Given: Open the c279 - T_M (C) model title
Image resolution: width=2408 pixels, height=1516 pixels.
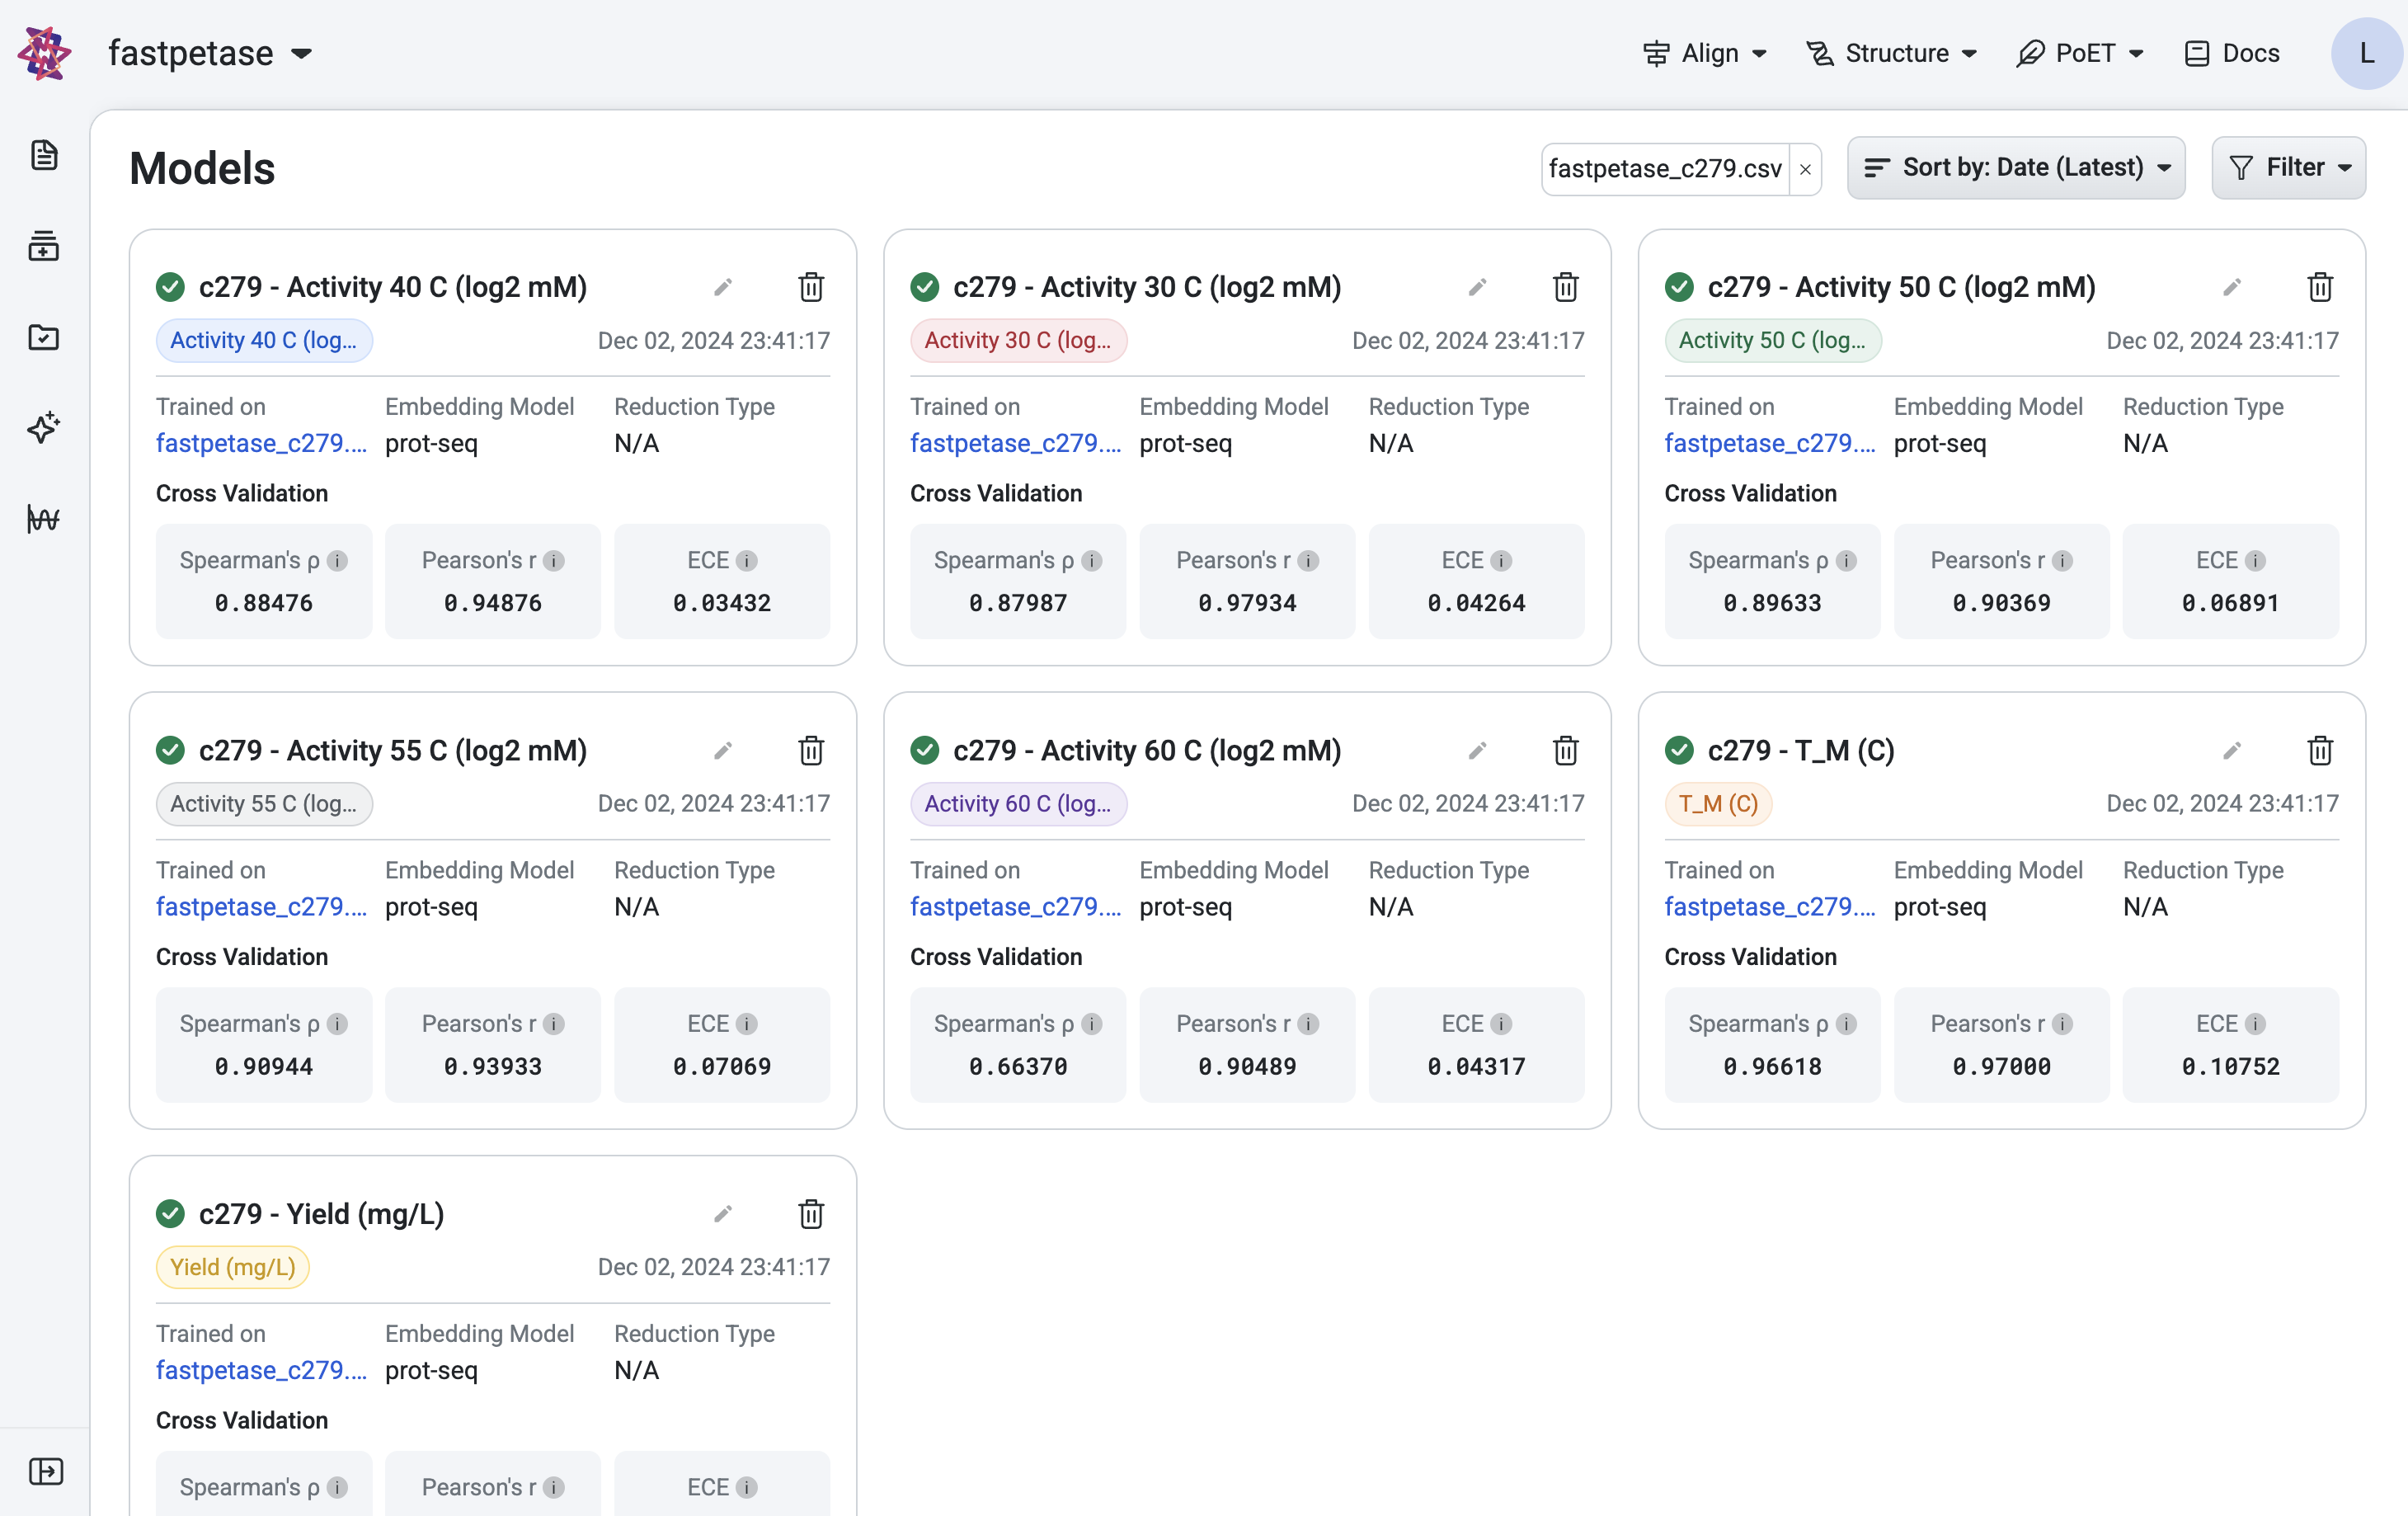Looking at the screenshot, I should 1801,750.
